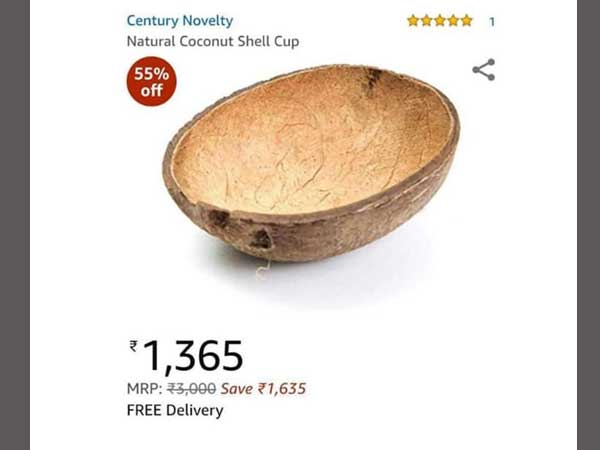Open the Century Novelty brand link
The width and height of the screenshot is (600, 450).
point(179,21)
